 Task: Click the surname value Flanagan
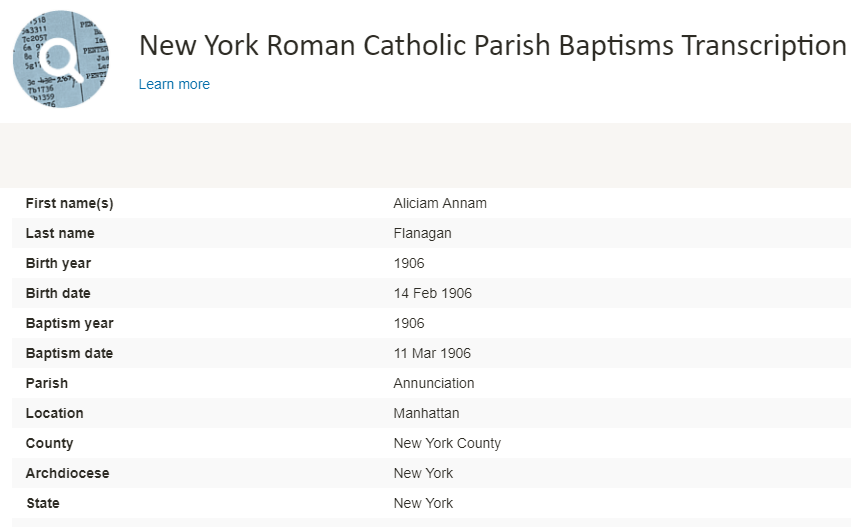[x=422, y=233]
